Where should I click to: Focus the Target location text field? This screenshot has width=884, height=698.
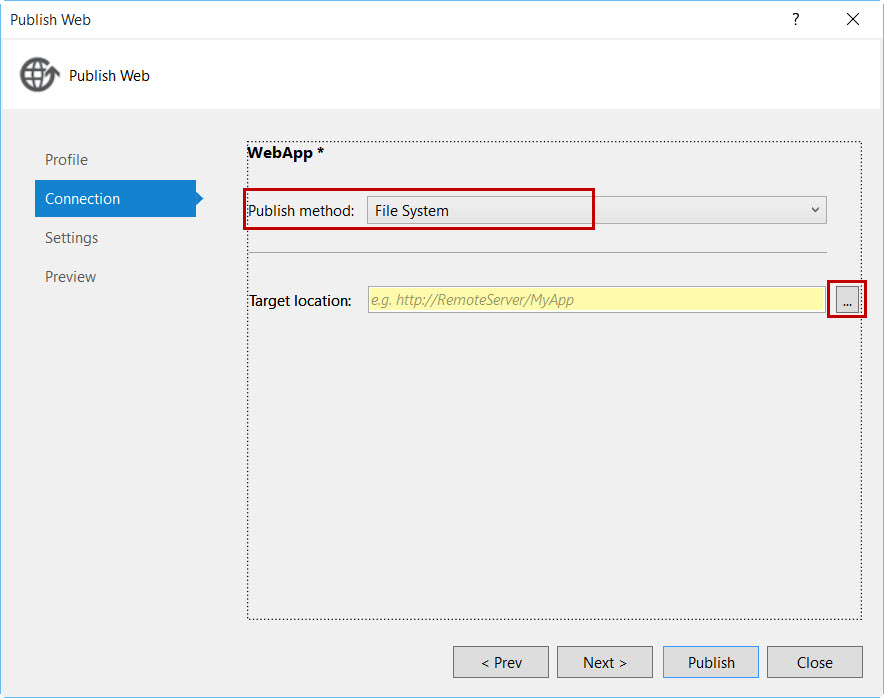tap(596, 299)
